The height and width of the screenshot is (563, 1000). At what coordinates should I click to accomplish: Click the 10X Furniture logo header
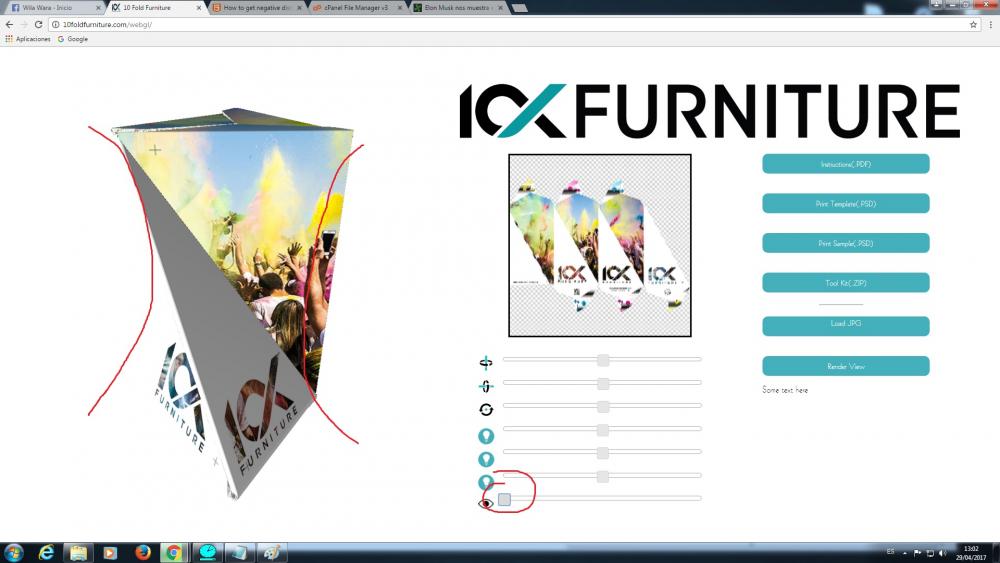[x=710, y=111]
